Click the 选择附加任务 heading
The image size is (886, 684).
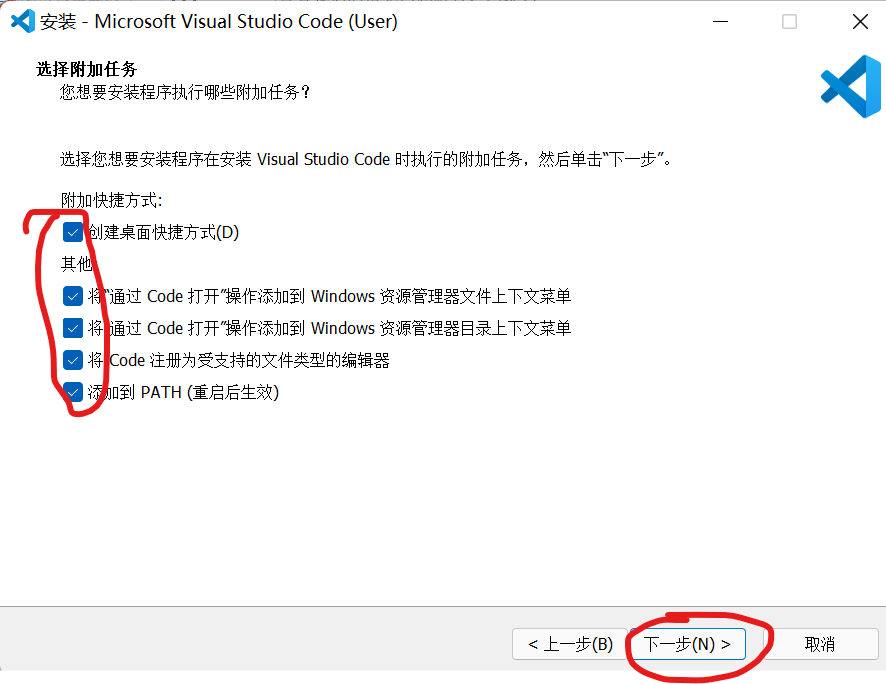click(x=86, y=69)
